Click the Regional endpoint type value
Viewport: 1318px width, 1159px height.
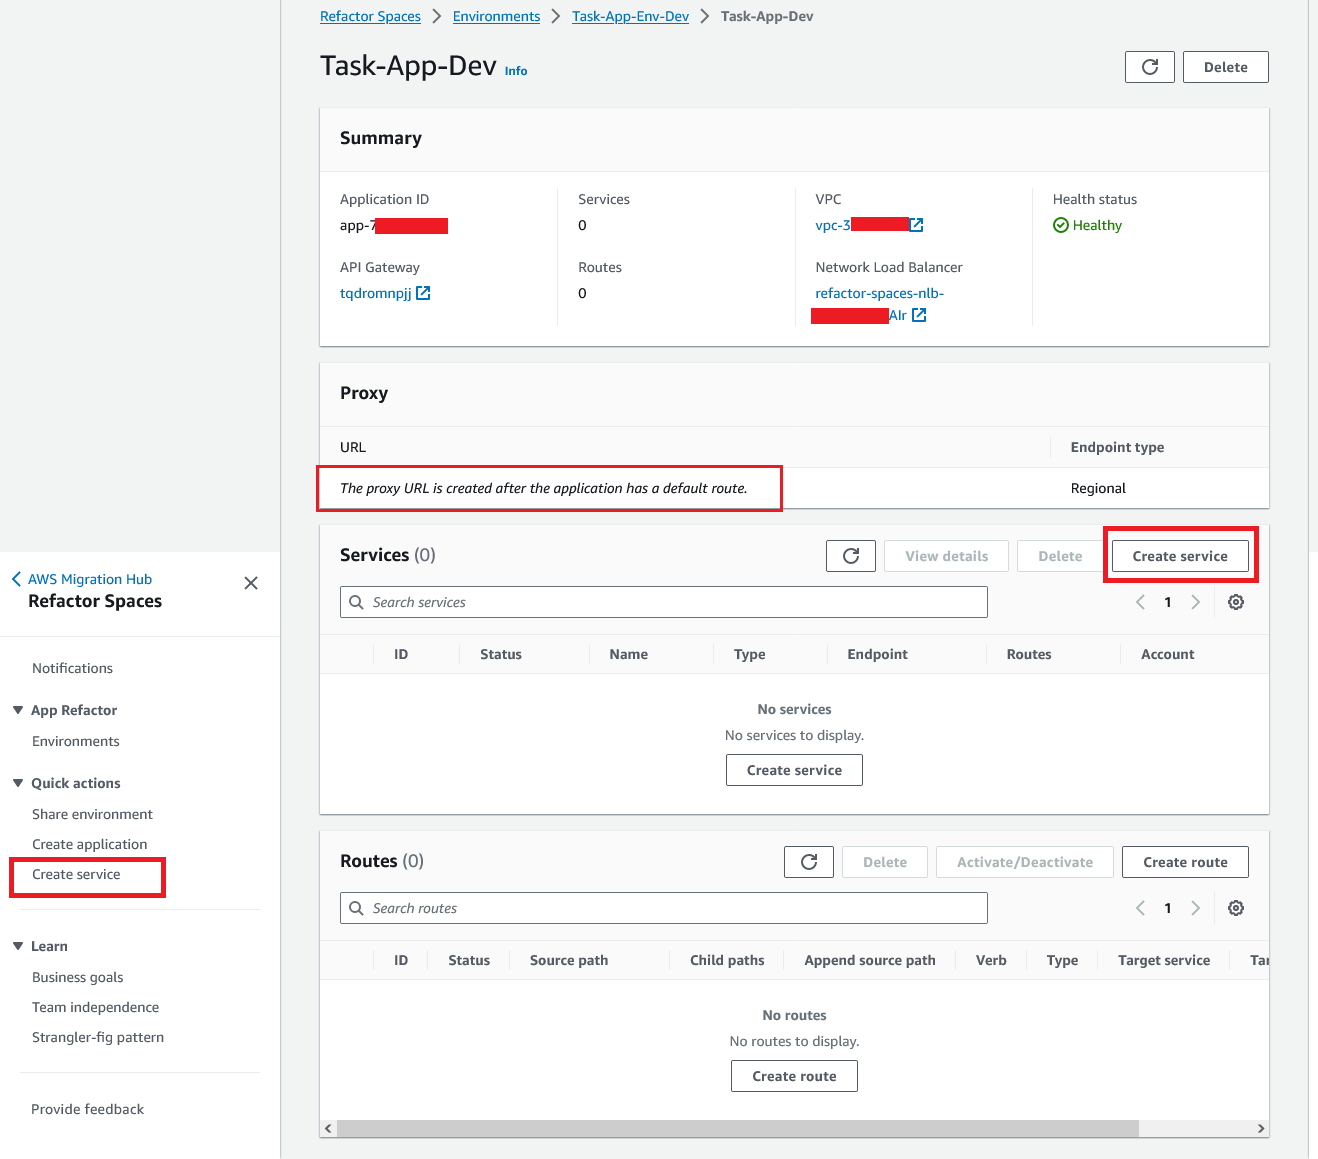coord(1098,488)
